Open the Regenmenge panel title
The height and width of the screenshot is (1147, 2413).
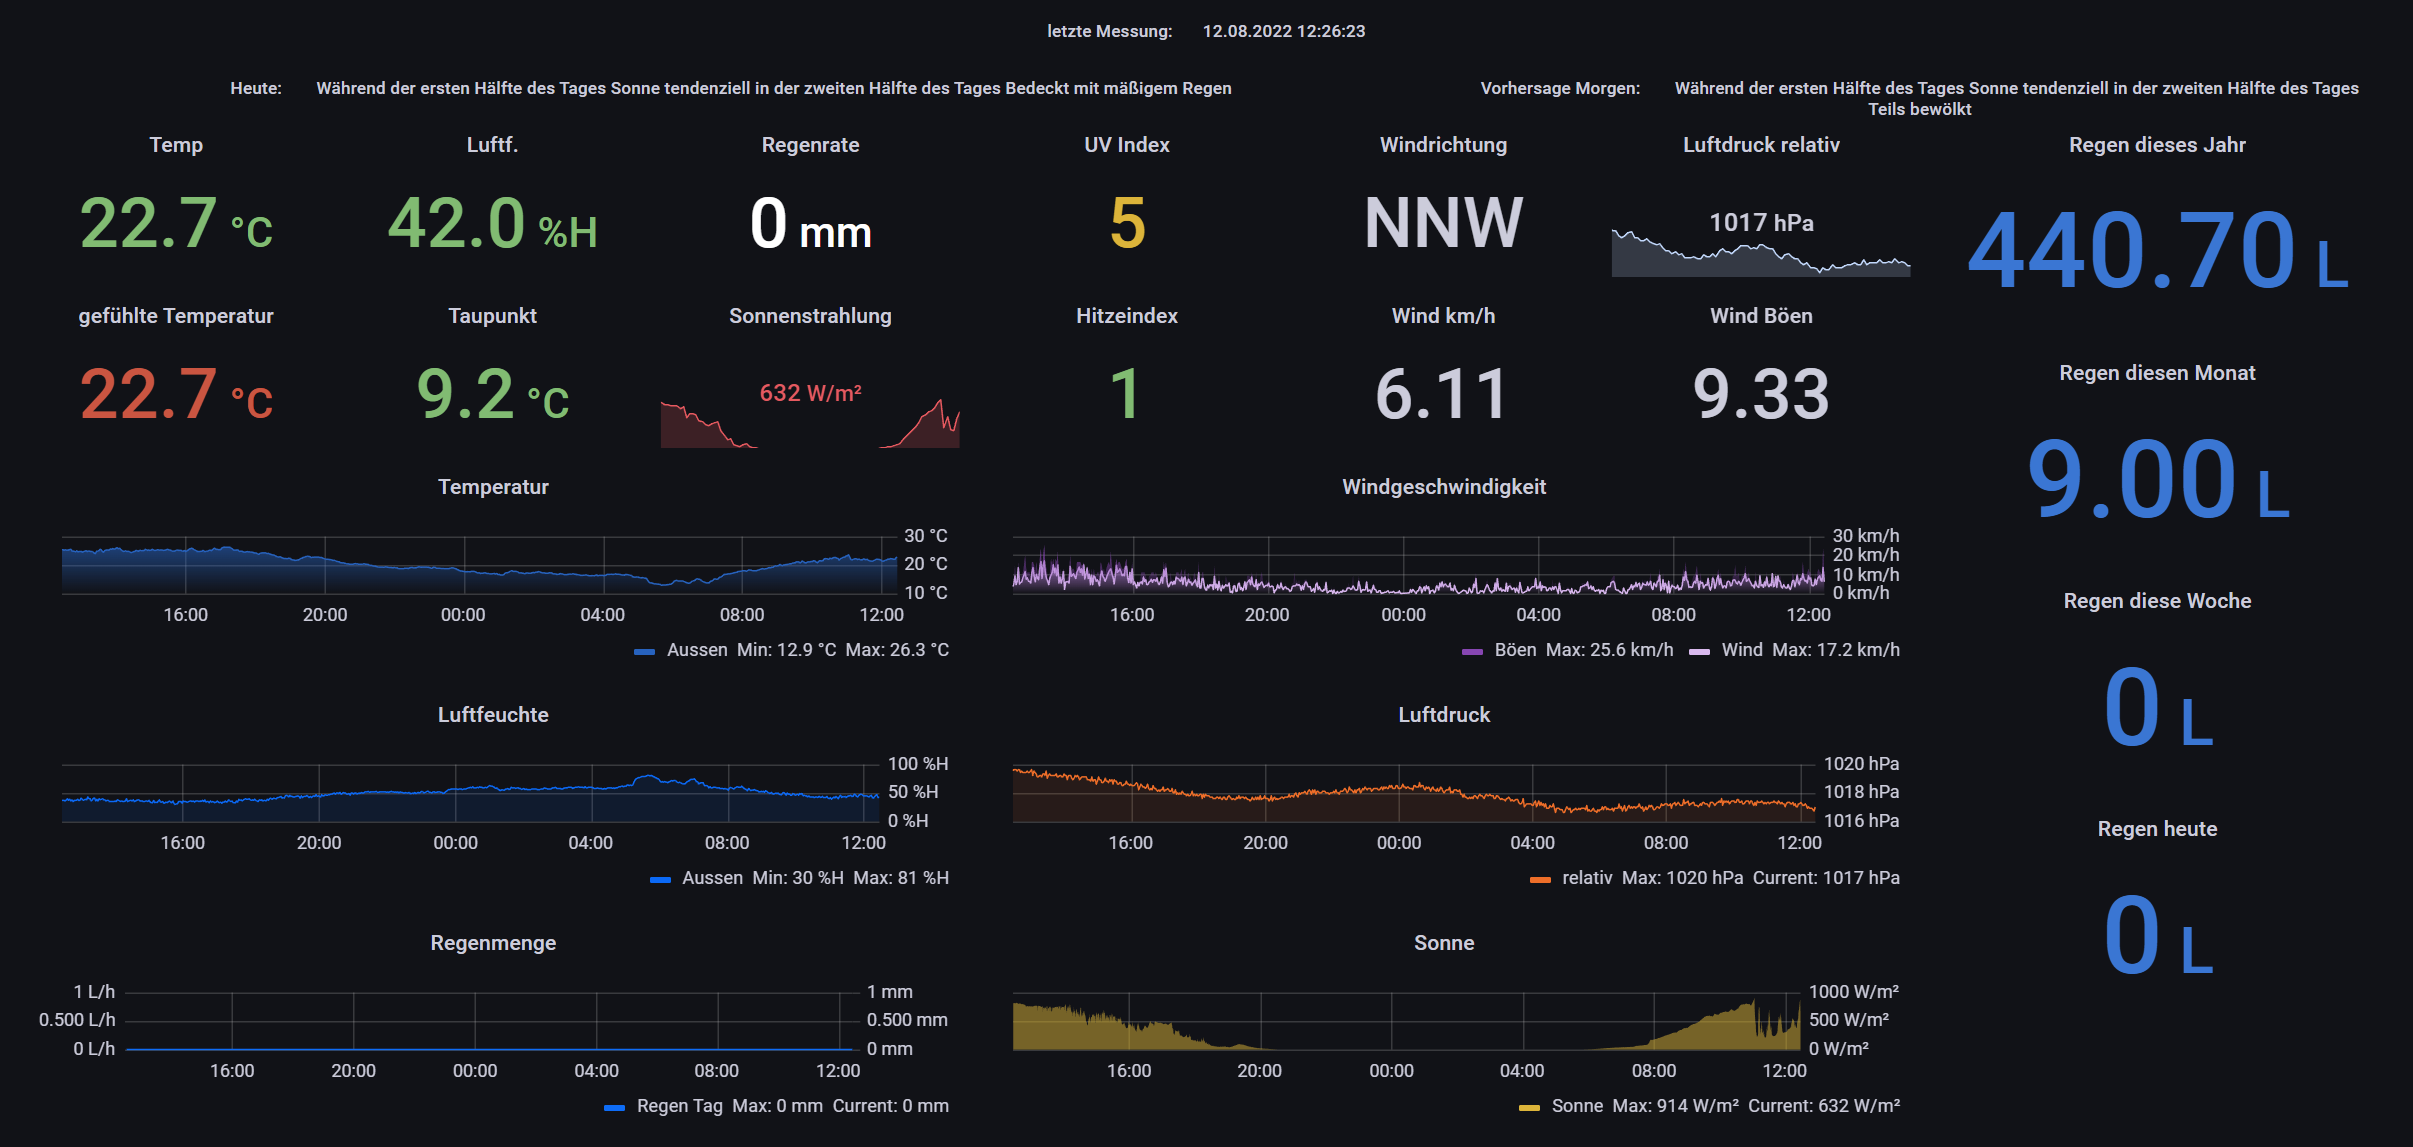493,943
